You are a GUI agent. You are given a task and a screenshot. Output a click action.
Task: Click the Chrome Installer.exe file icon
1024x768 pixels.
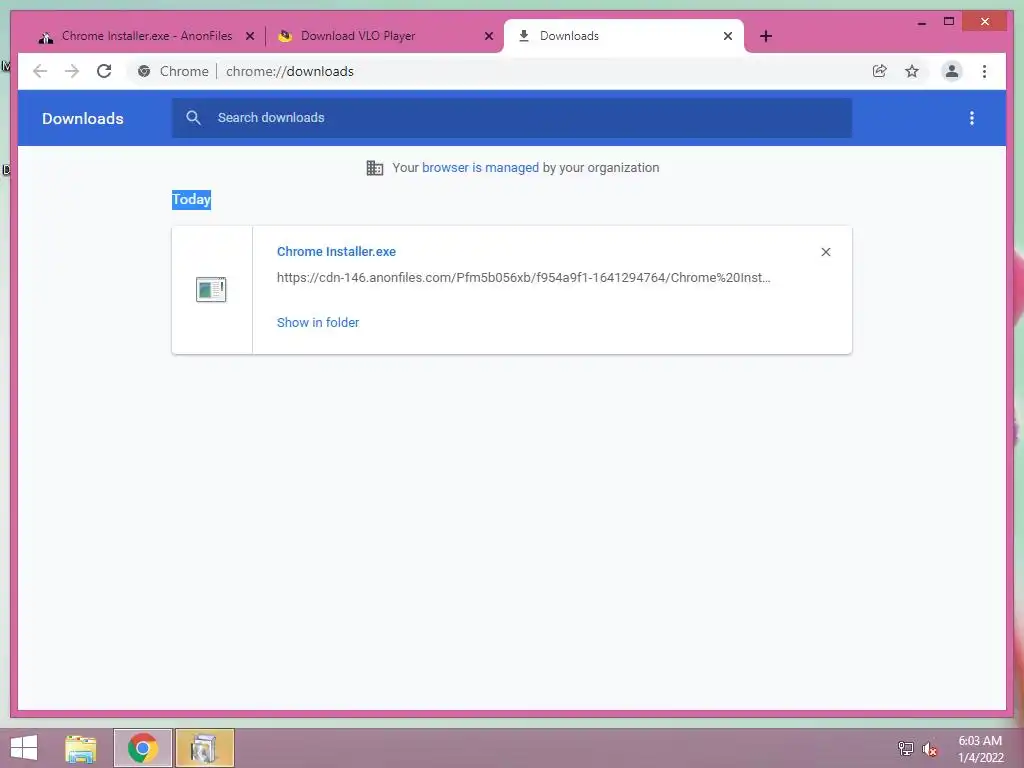point(211,289)
